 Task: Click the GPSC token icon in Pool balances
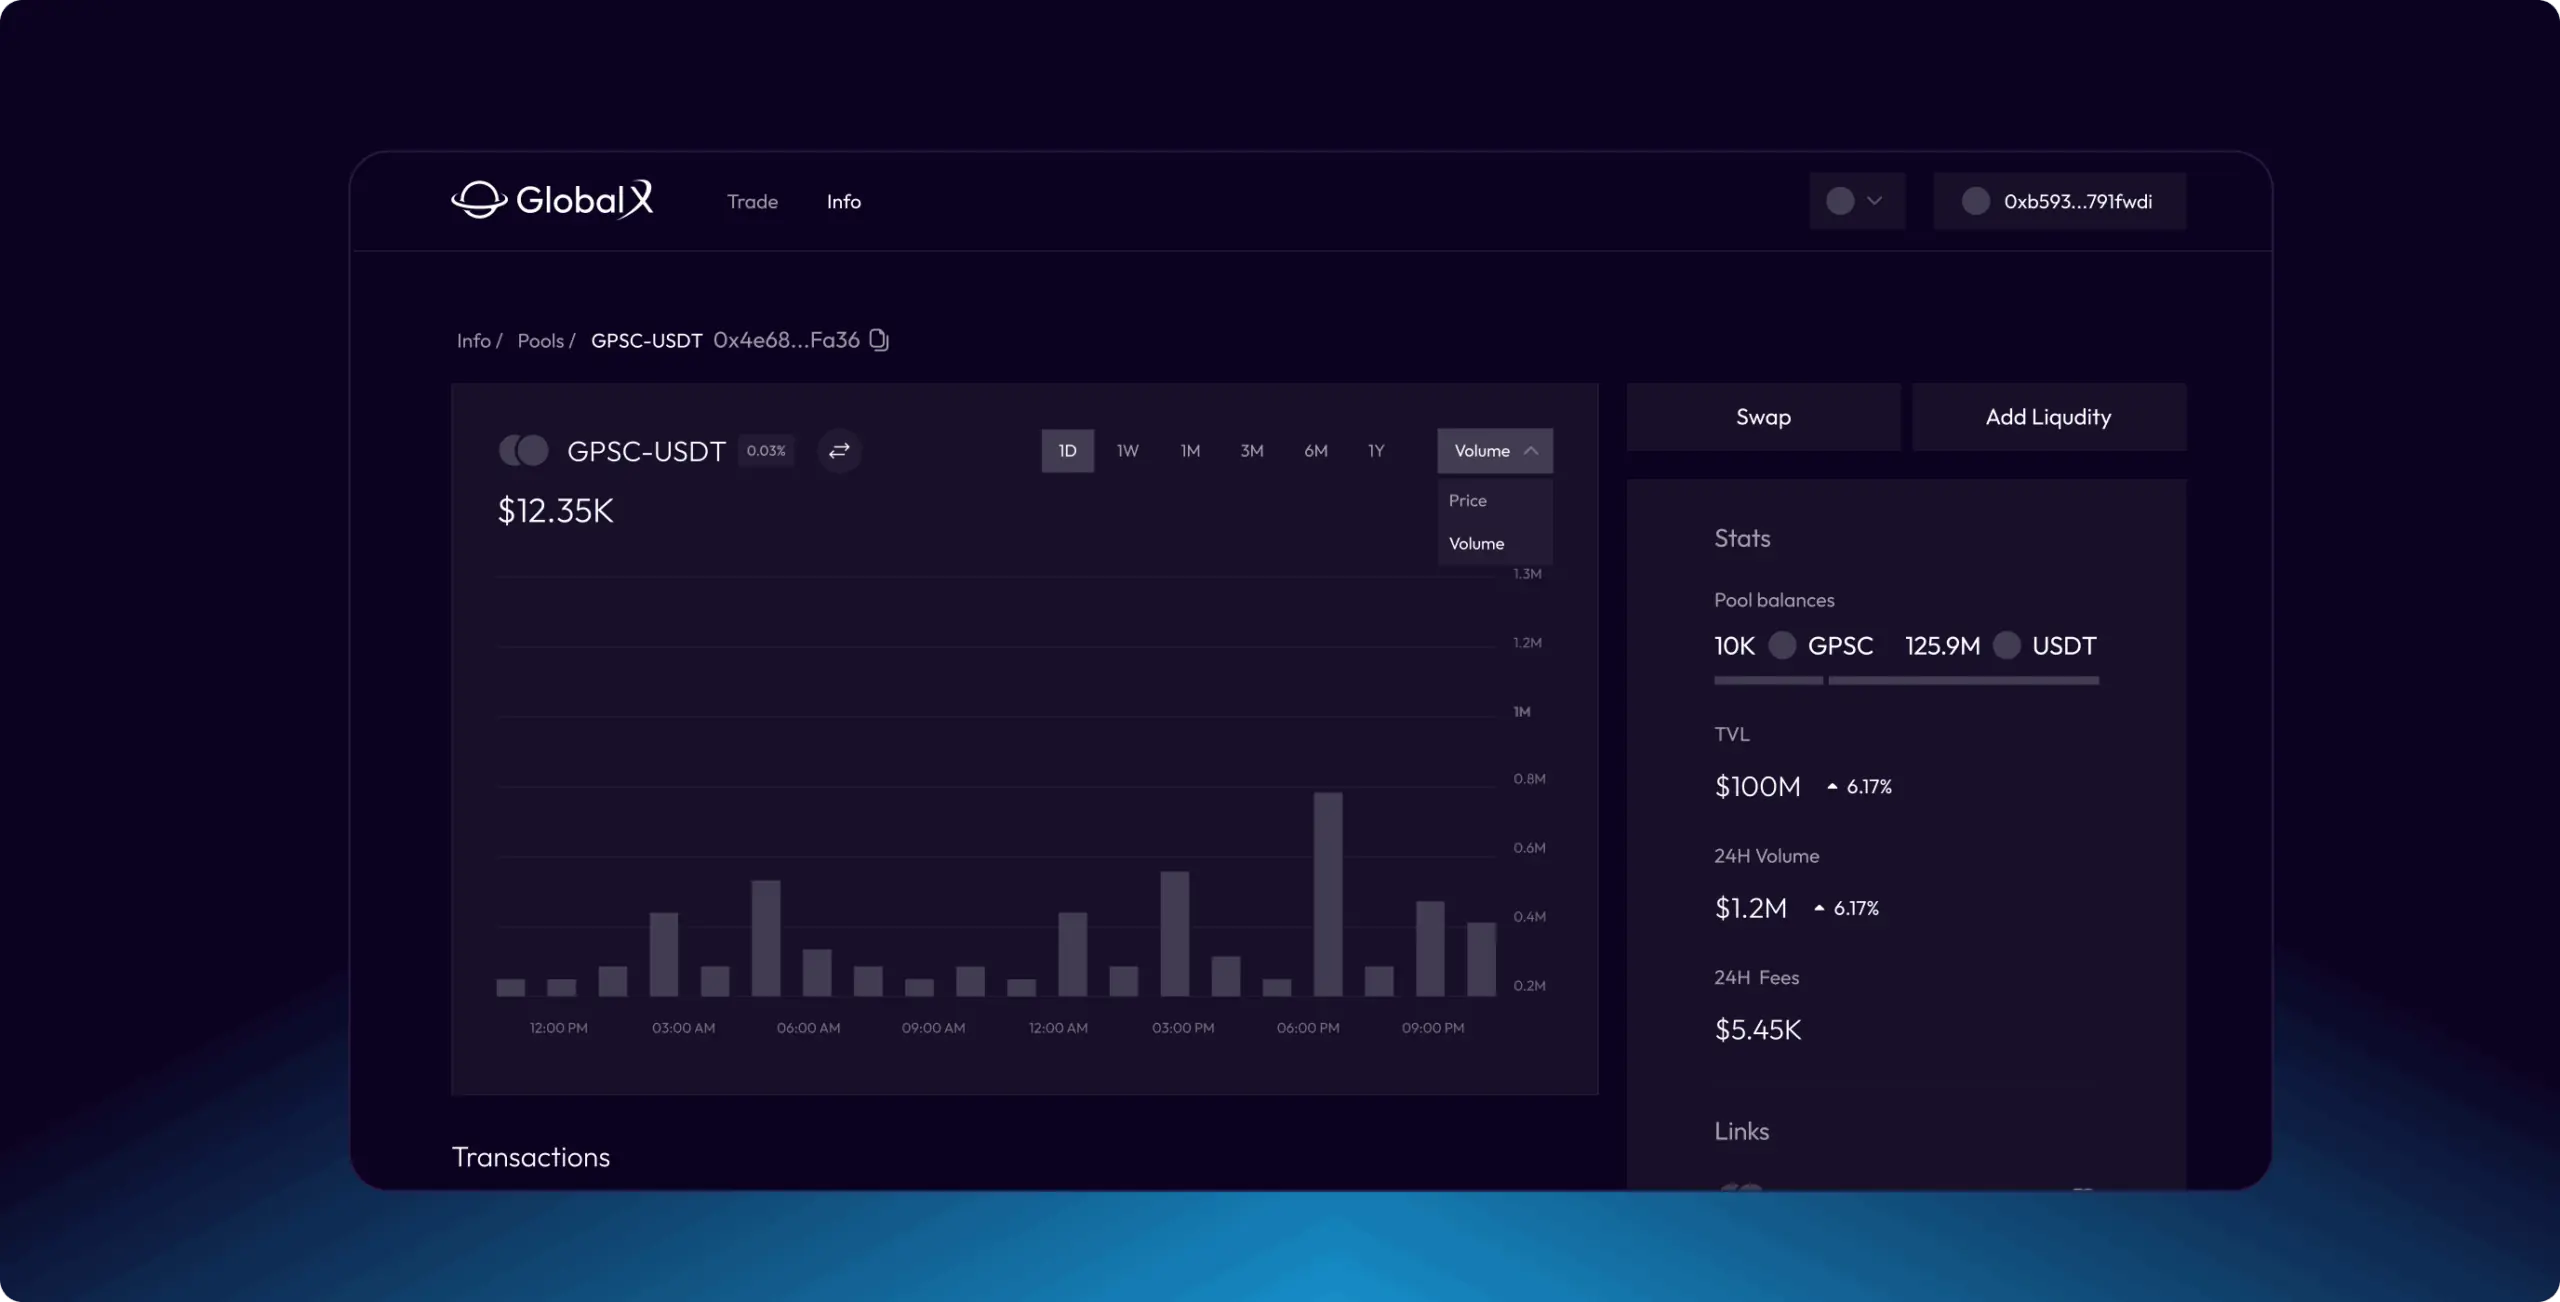point(1782,645)
